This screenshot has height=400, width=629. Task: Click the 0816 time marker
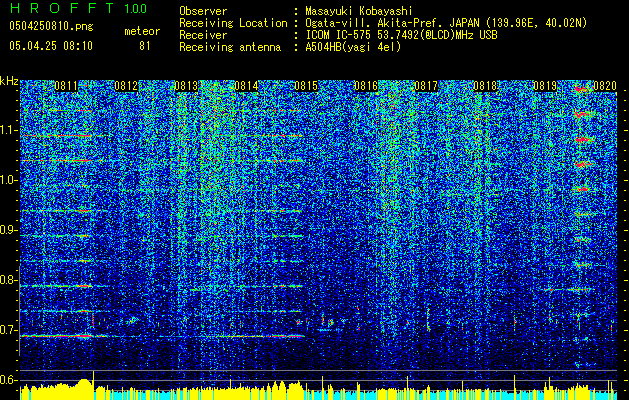pyautogui.click(x=366, y=85)
